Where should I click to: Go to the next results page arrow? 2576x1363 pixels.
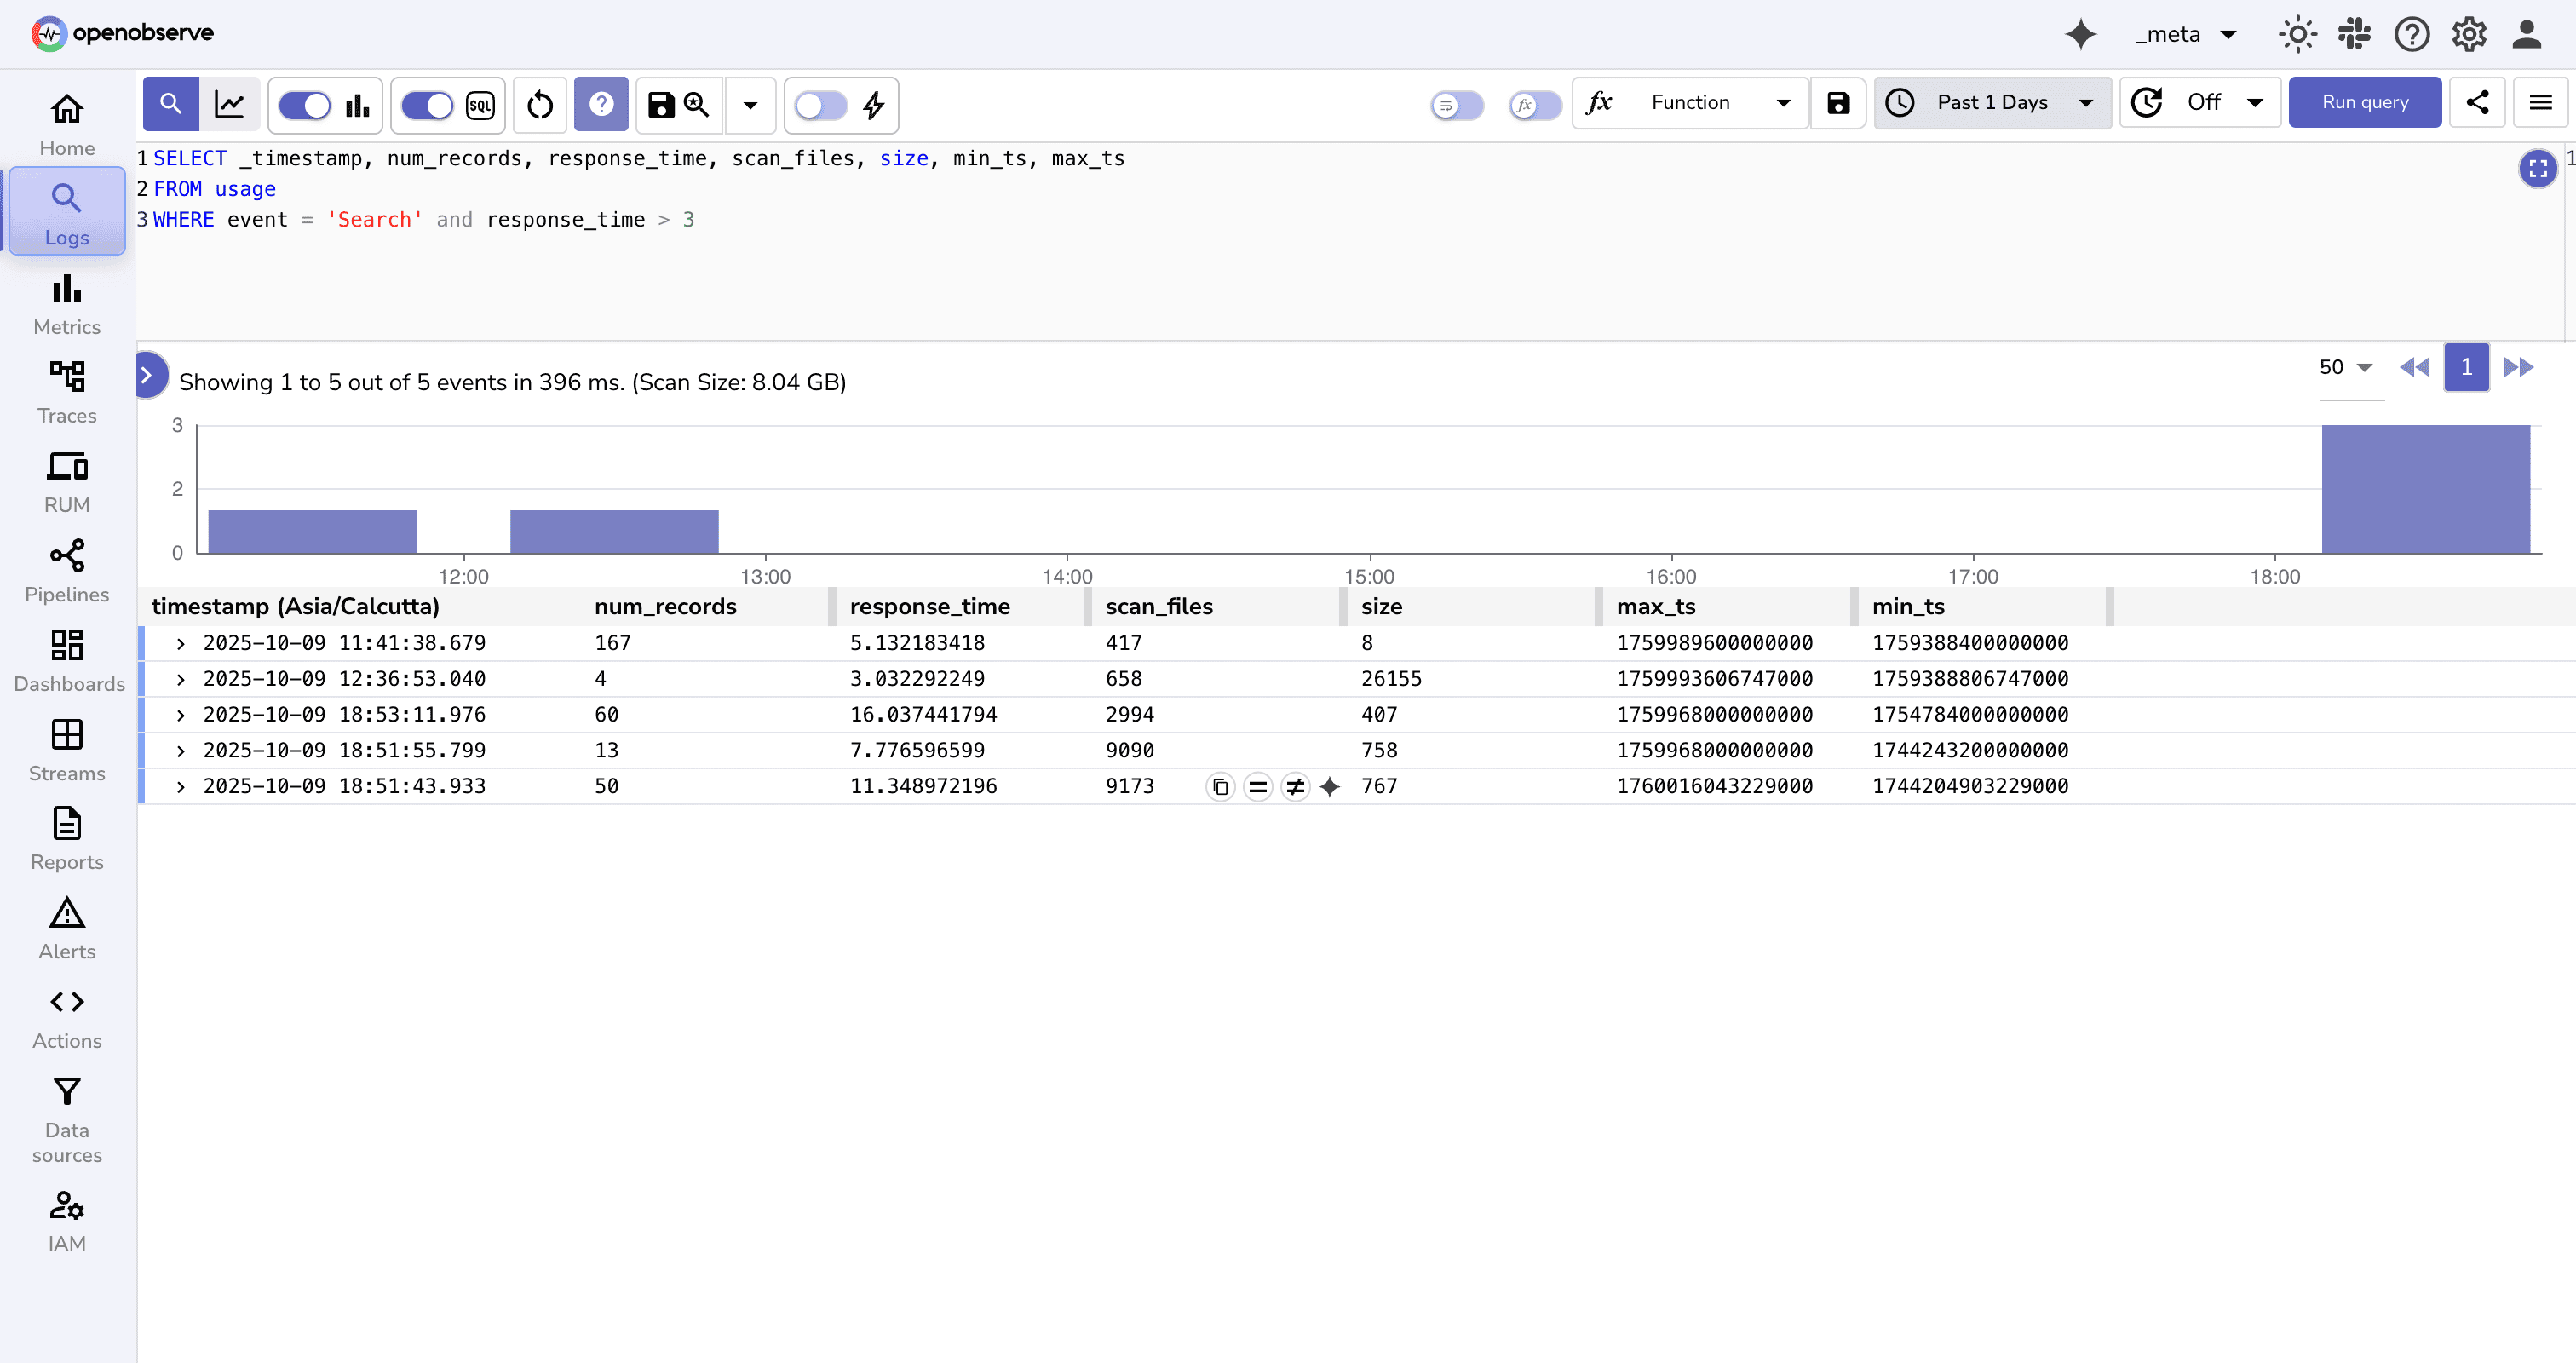(2519, 367)
